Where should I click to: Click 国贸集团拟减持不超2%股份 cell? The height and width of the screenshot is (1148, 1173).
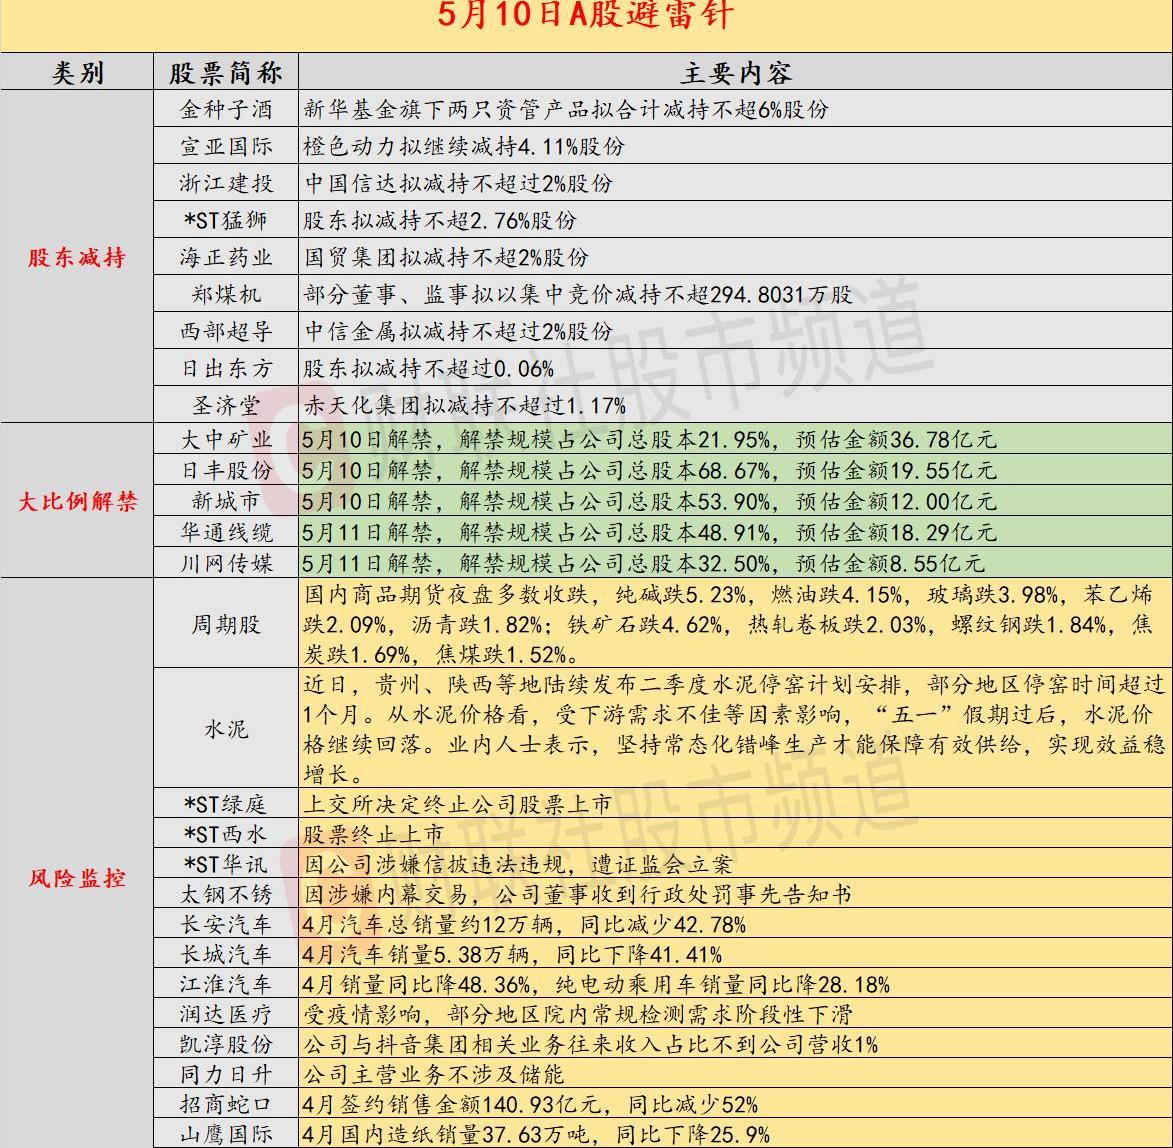(735, 257)
